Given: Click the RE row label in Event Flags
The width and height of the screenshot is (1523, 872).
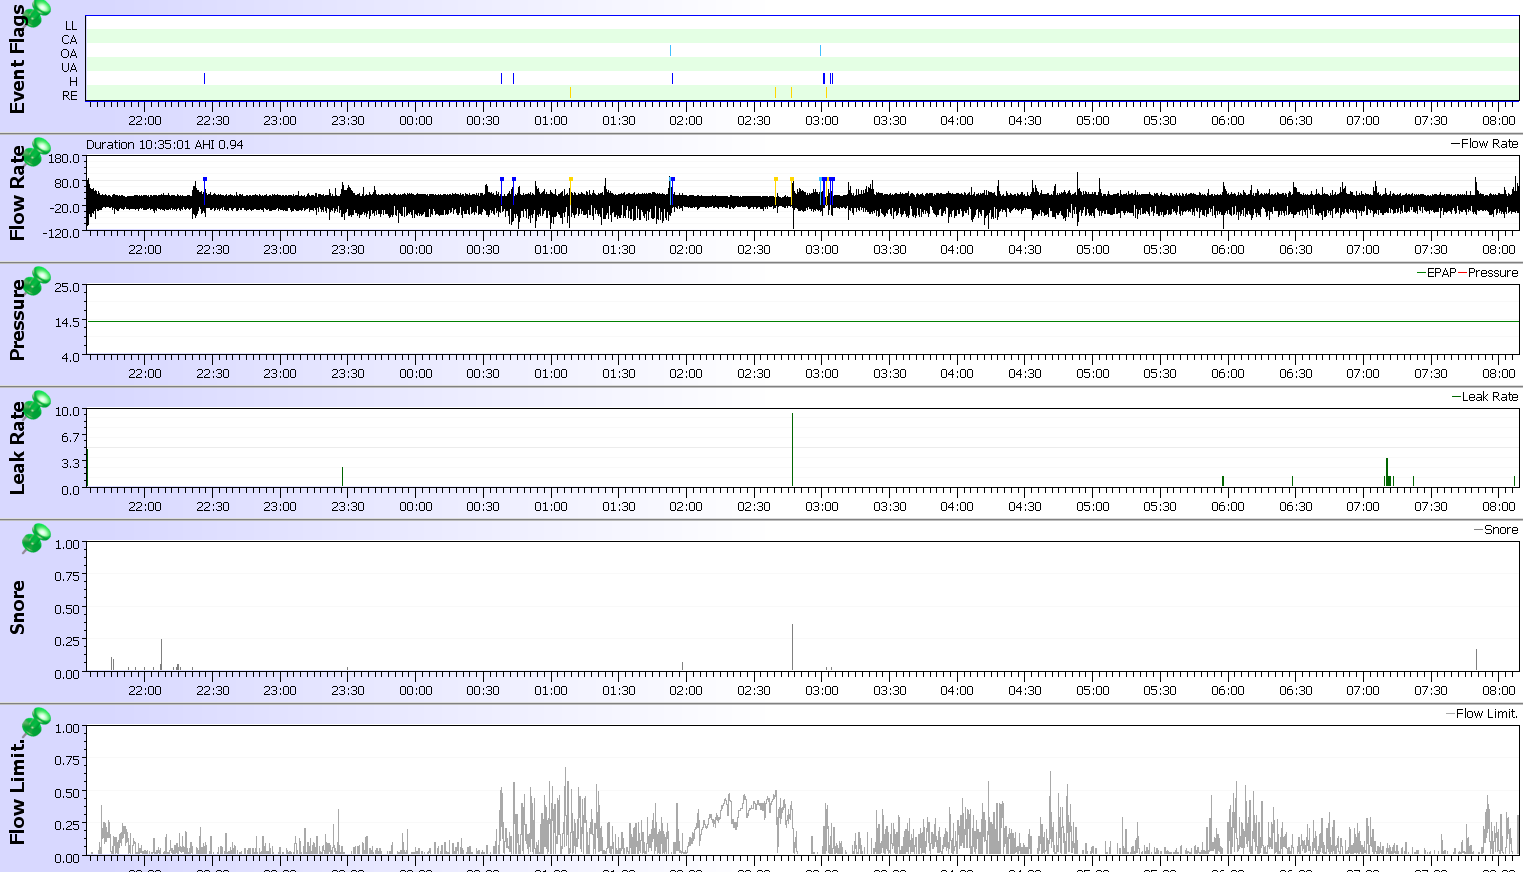Looking at the screenshot, I should click(x=69, y=96).
